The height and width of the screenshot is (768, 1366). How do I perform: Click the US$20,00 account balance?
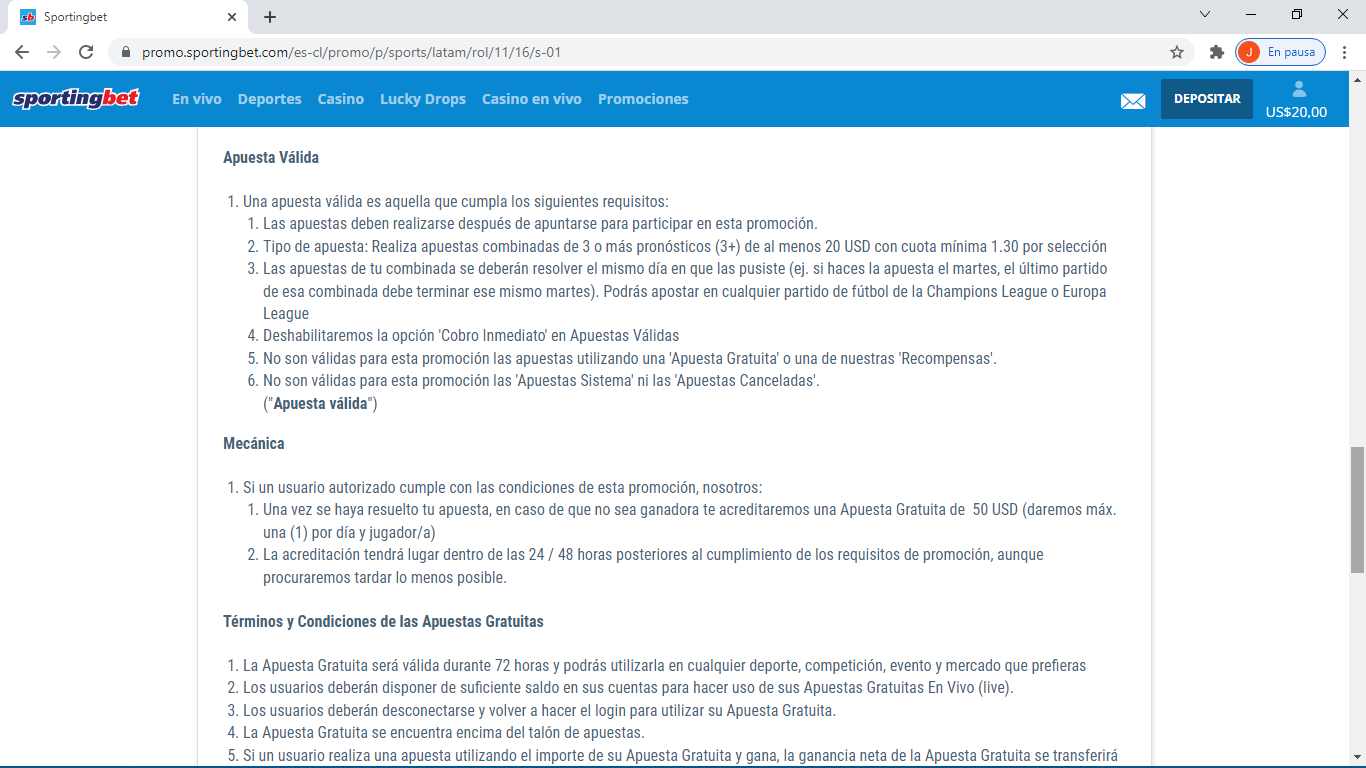click(x=1296, y=112)
